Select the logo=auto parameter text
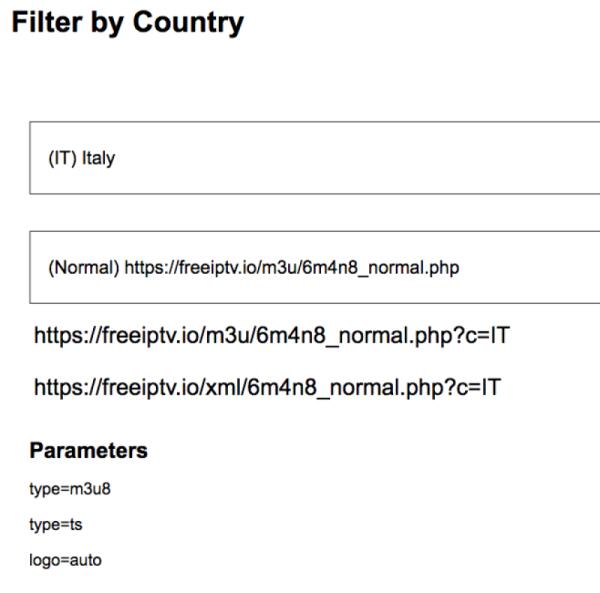This screenshot has height=593, width=600. (x=65, y=560)
